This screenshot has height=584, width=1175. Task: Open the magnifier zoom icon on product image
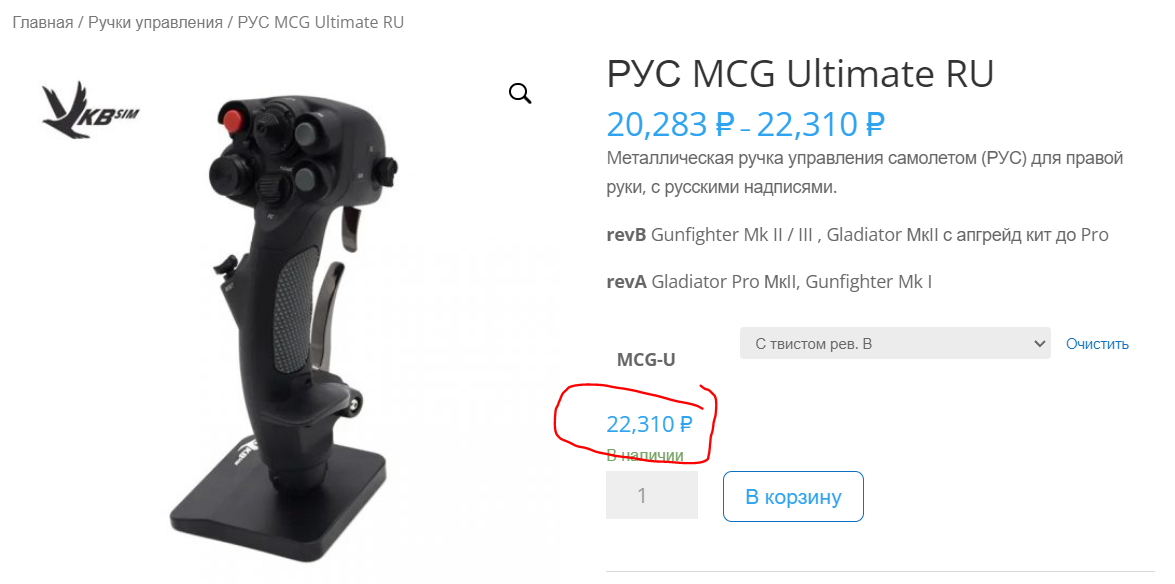(520, 94)
